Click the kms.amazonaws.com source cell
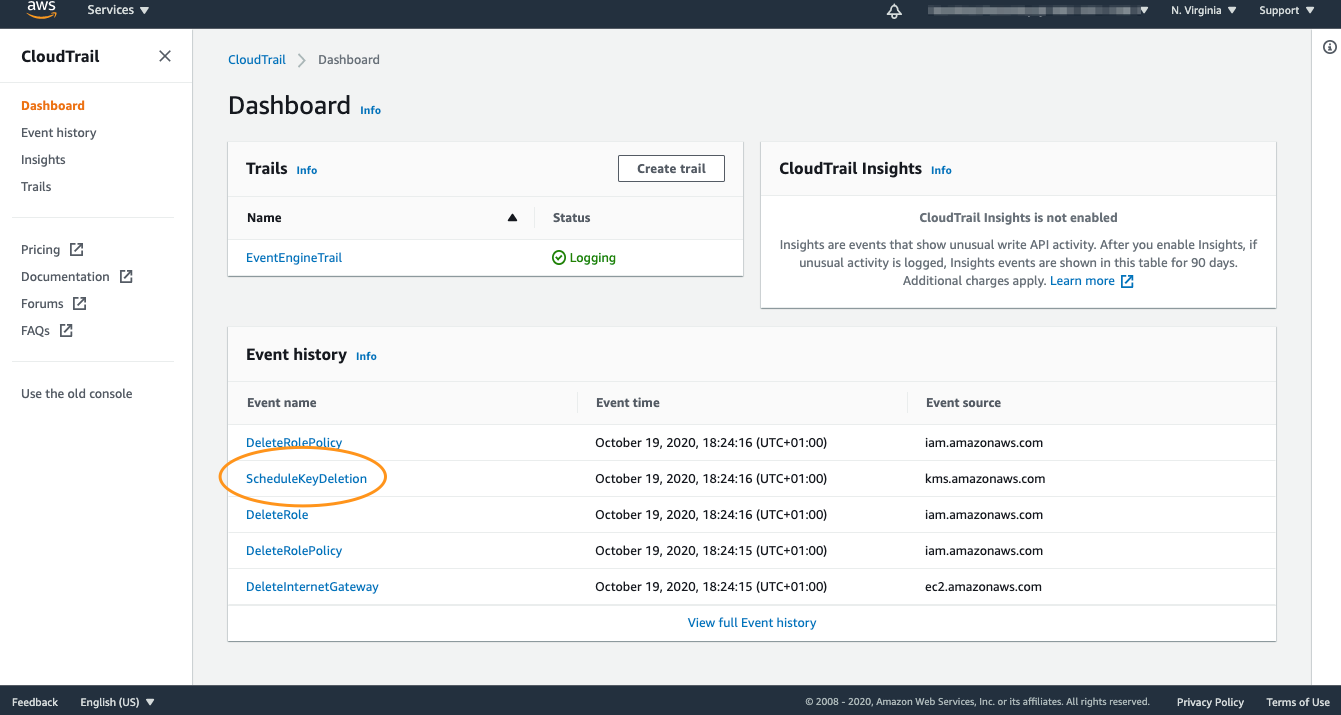 (985, 478)
